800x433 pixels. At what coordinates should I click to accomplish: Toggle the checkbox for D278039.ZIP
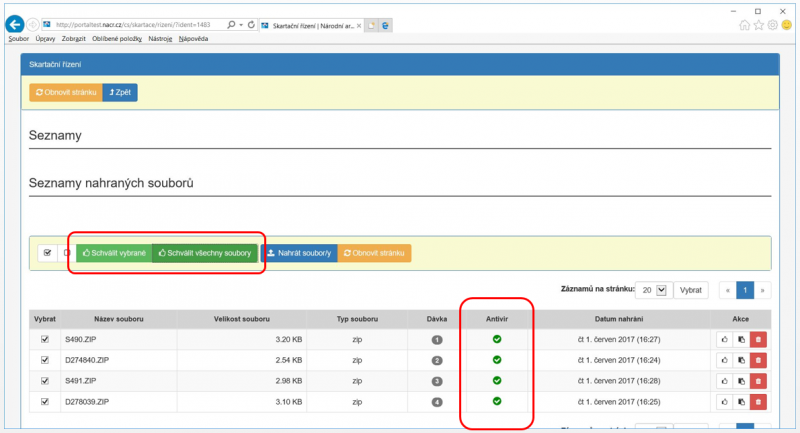coord(44,402)
